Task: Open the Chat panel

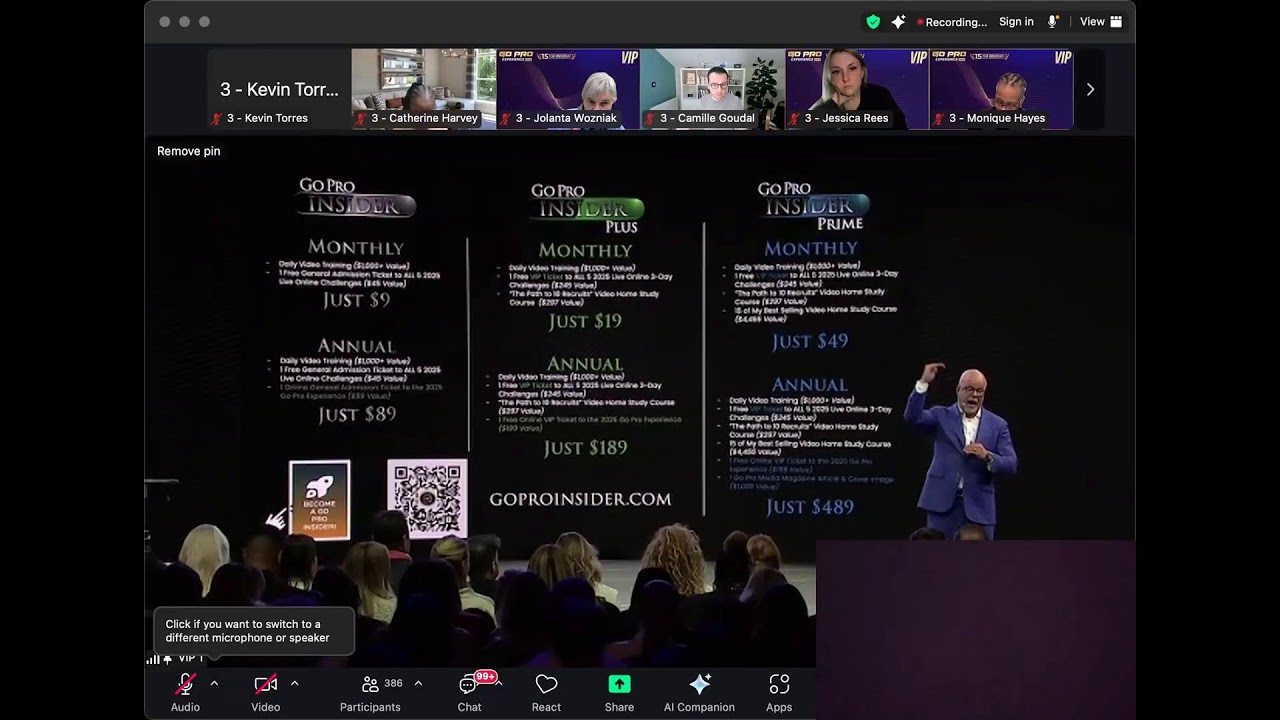Action: pos(470,692)
